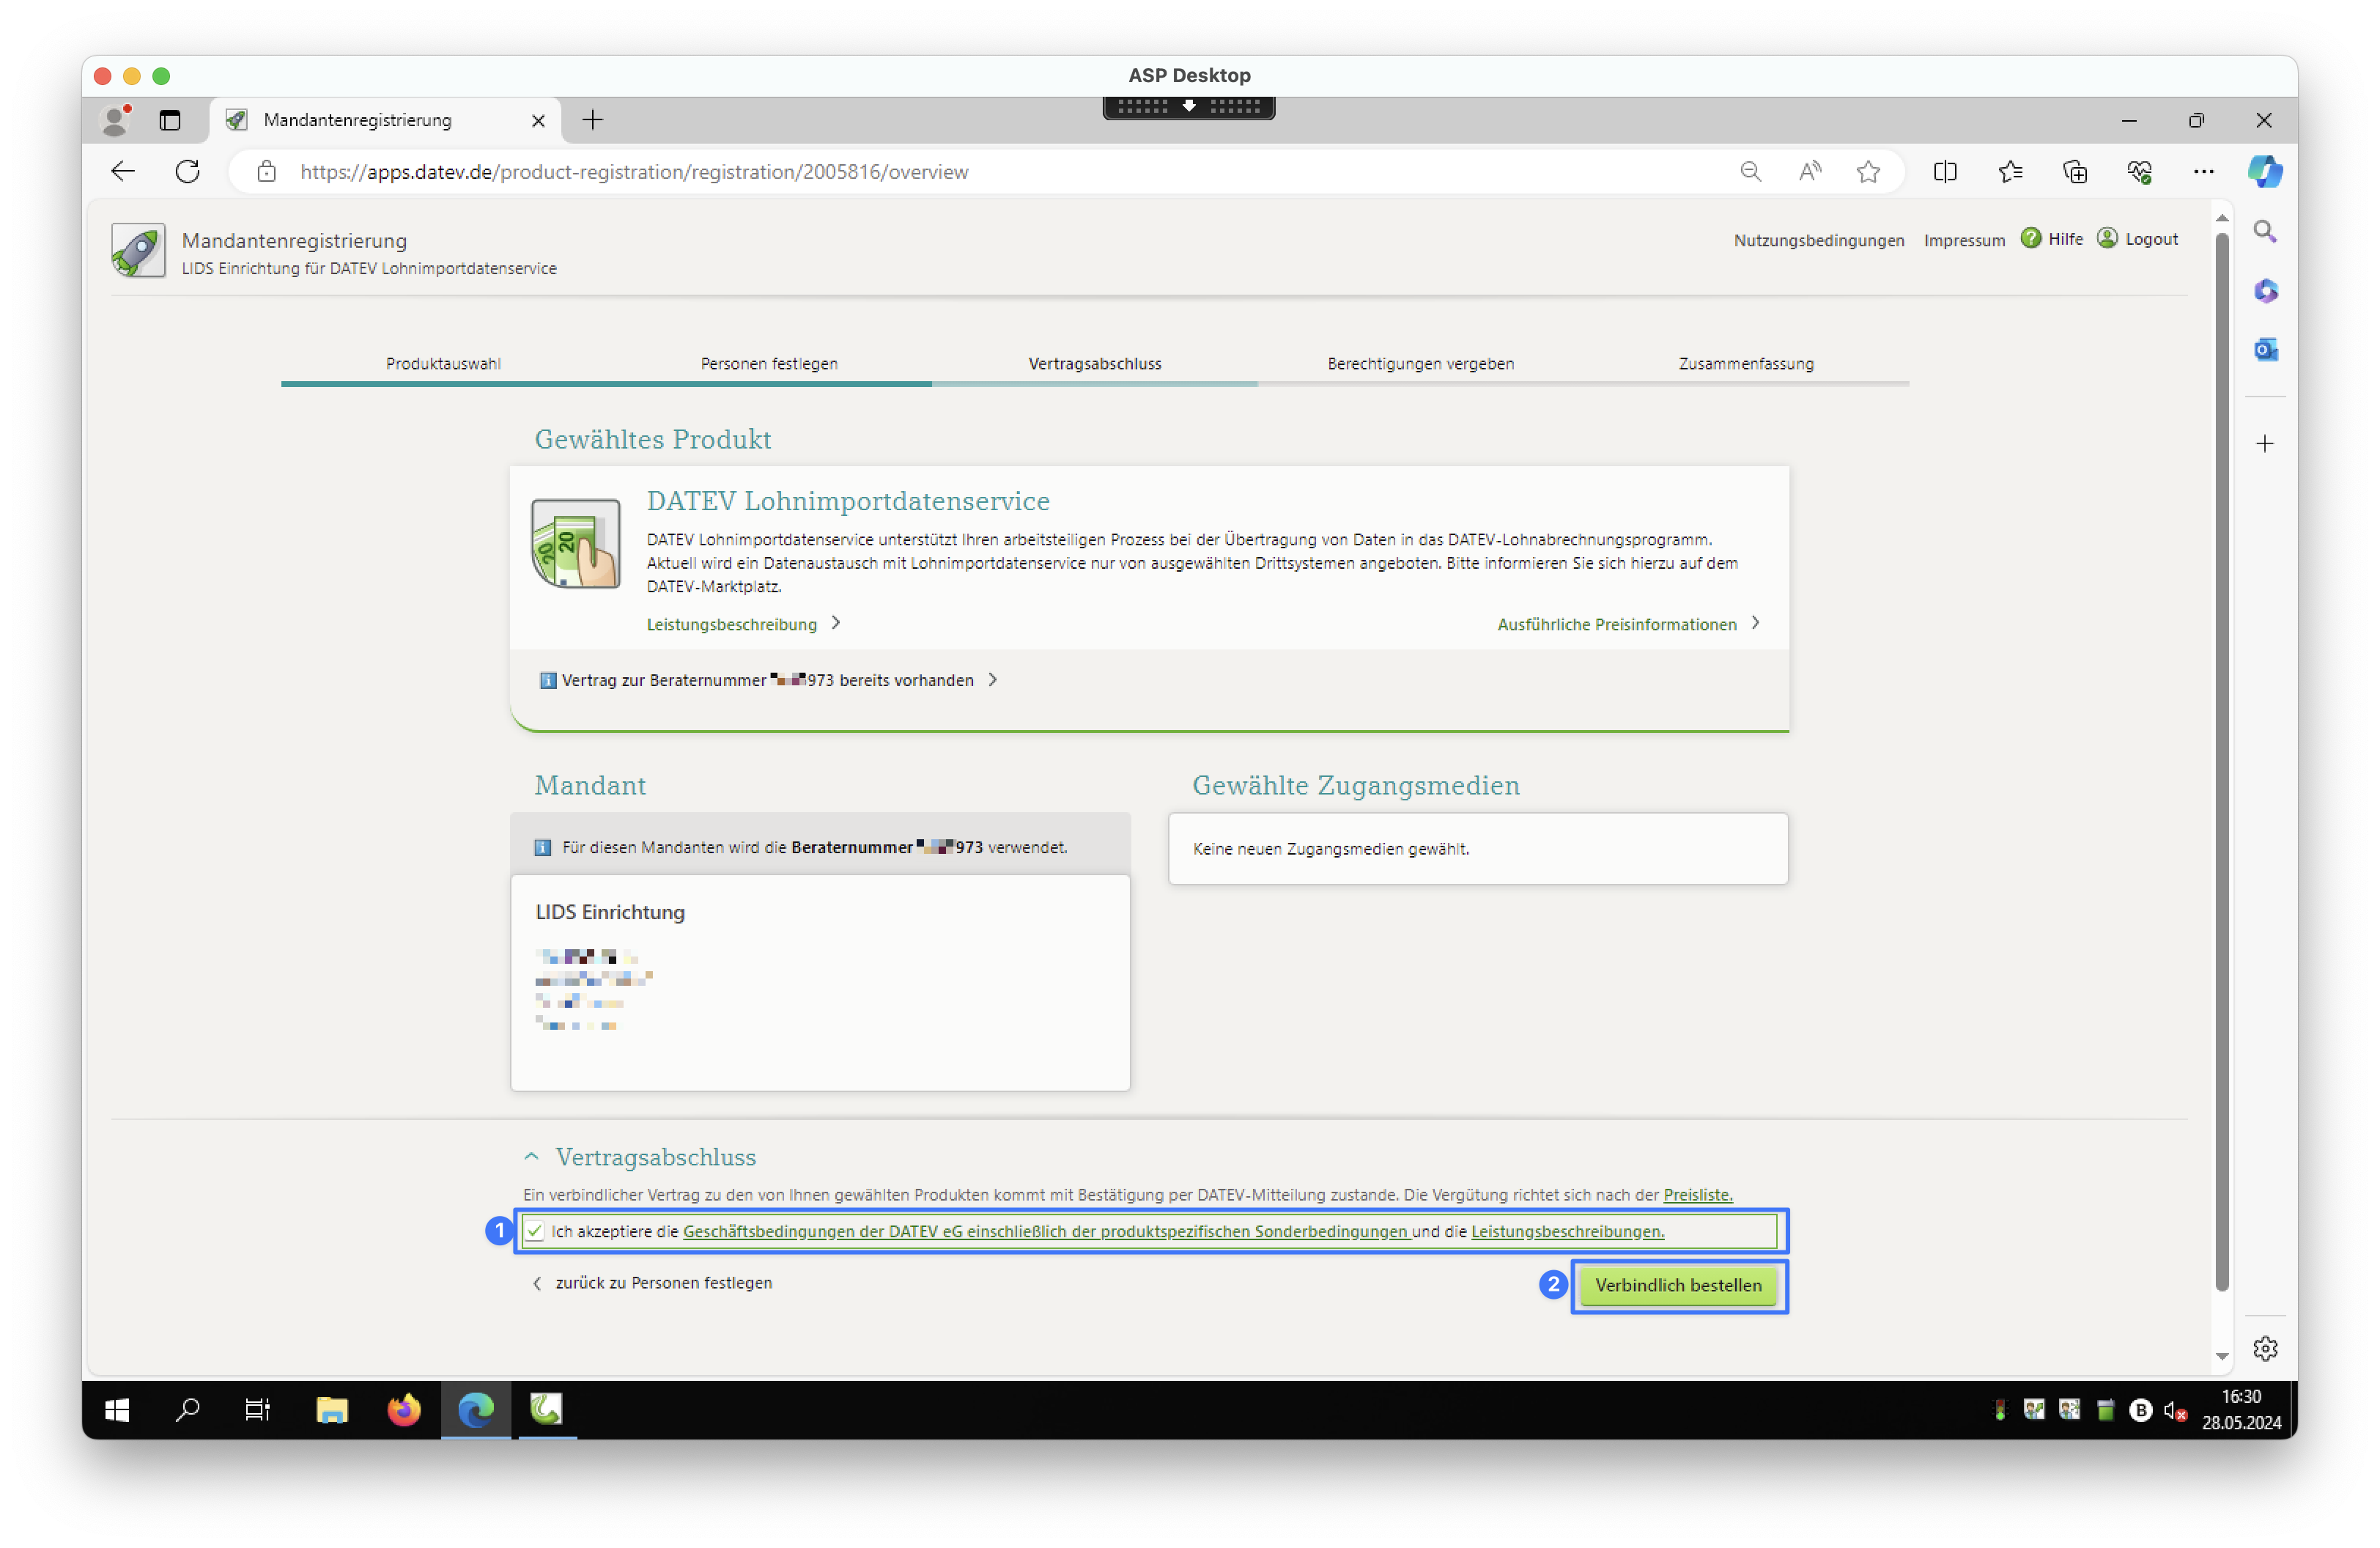The image size is (2380, 1548).
Task: Open Edge settings and more menu
Action: pos(2204,172)
